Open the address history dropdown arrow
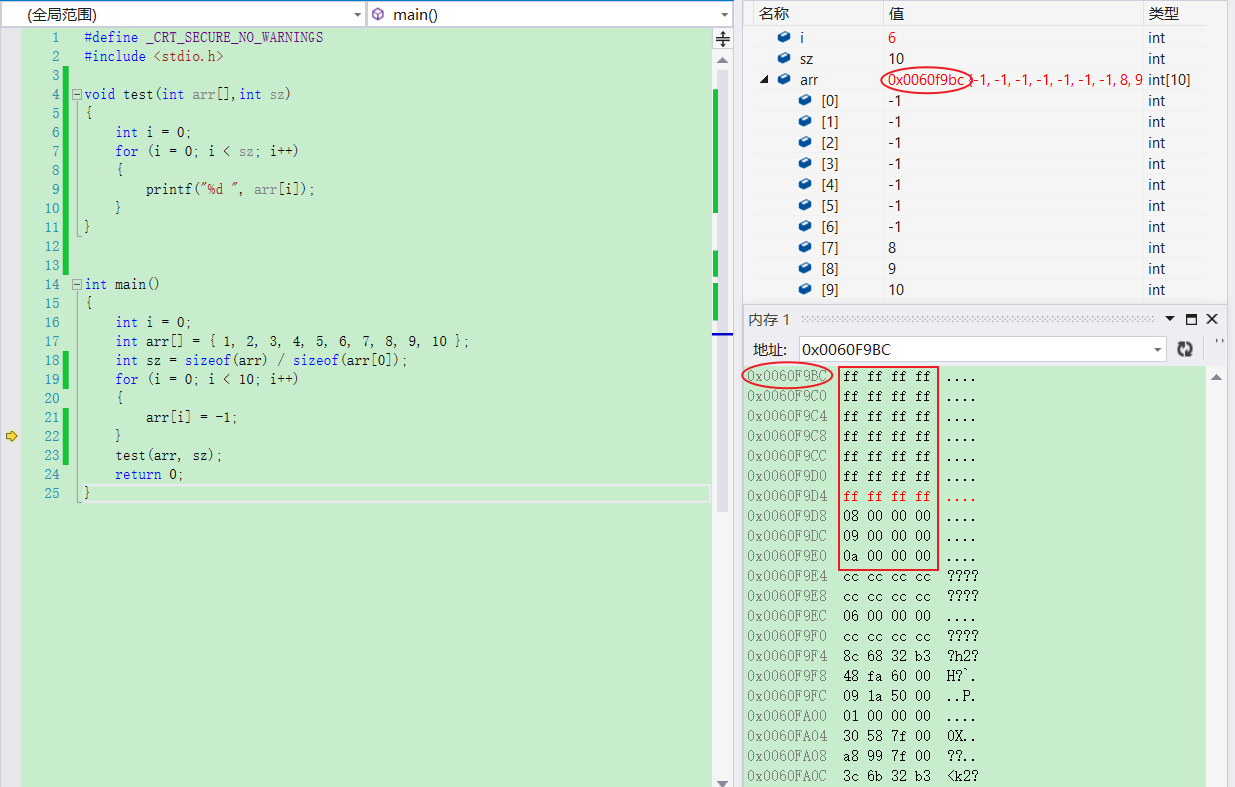 pyautogui.click(x=1158, y=349)
